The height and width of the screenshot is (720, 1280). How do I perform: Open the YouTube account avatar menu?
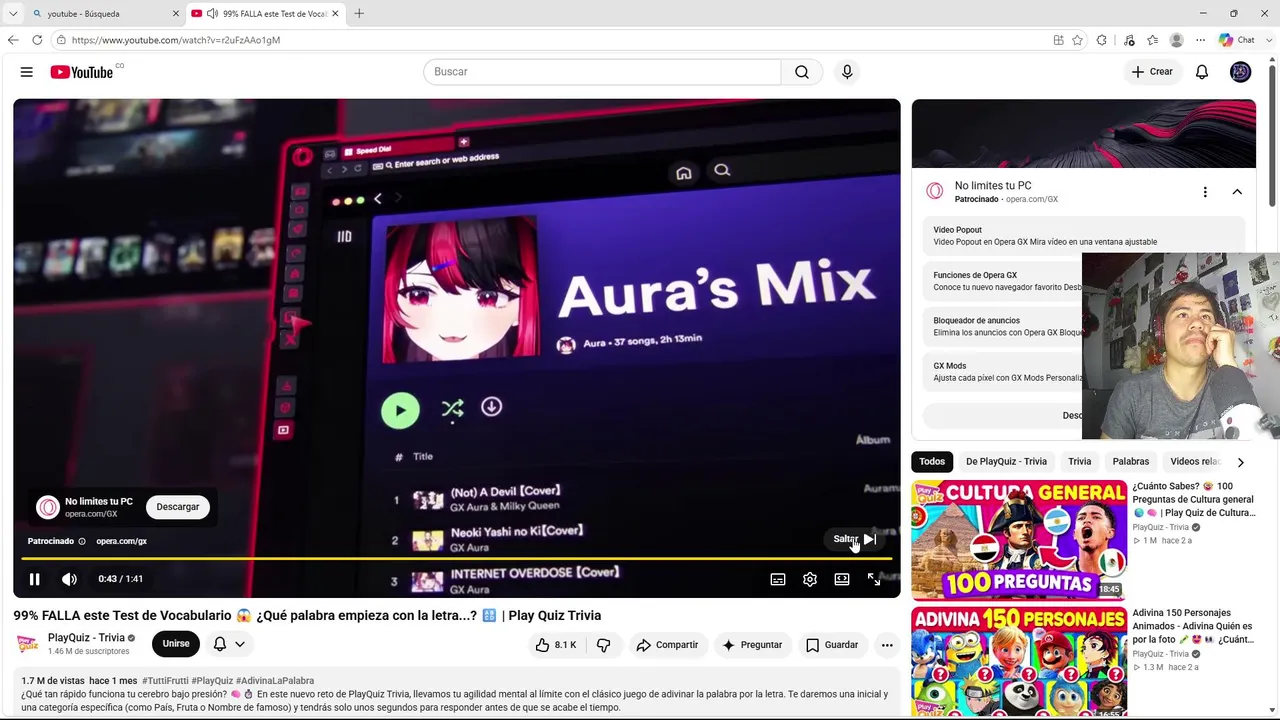[1240, 72]
